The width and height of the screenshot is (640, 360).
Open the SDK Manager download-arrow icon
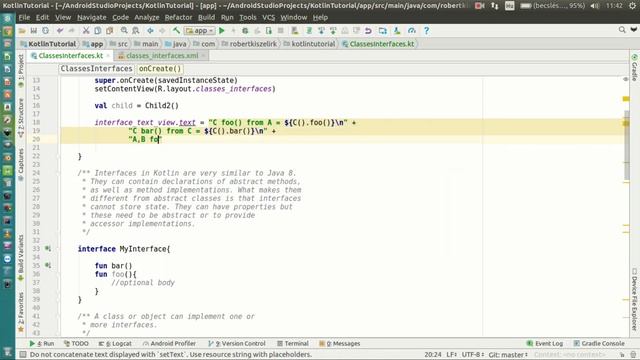pyautogui.click(x=397, y=31)
